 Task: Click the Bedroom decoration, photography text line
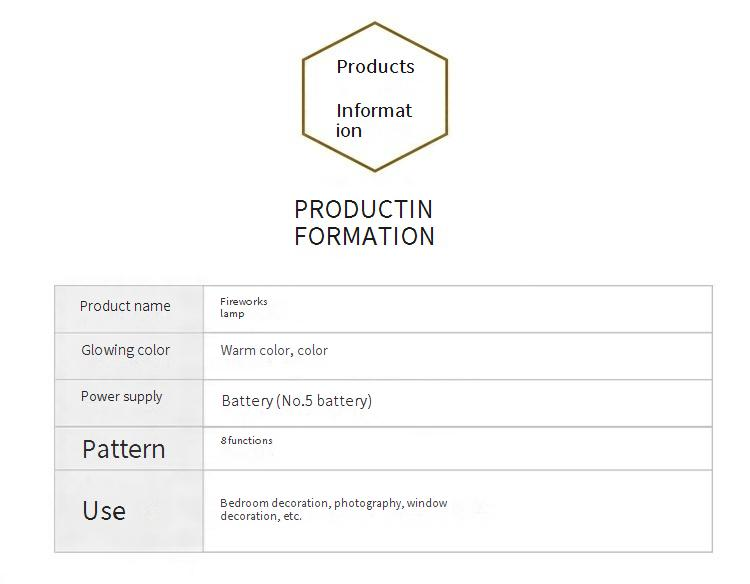point(334,503)
